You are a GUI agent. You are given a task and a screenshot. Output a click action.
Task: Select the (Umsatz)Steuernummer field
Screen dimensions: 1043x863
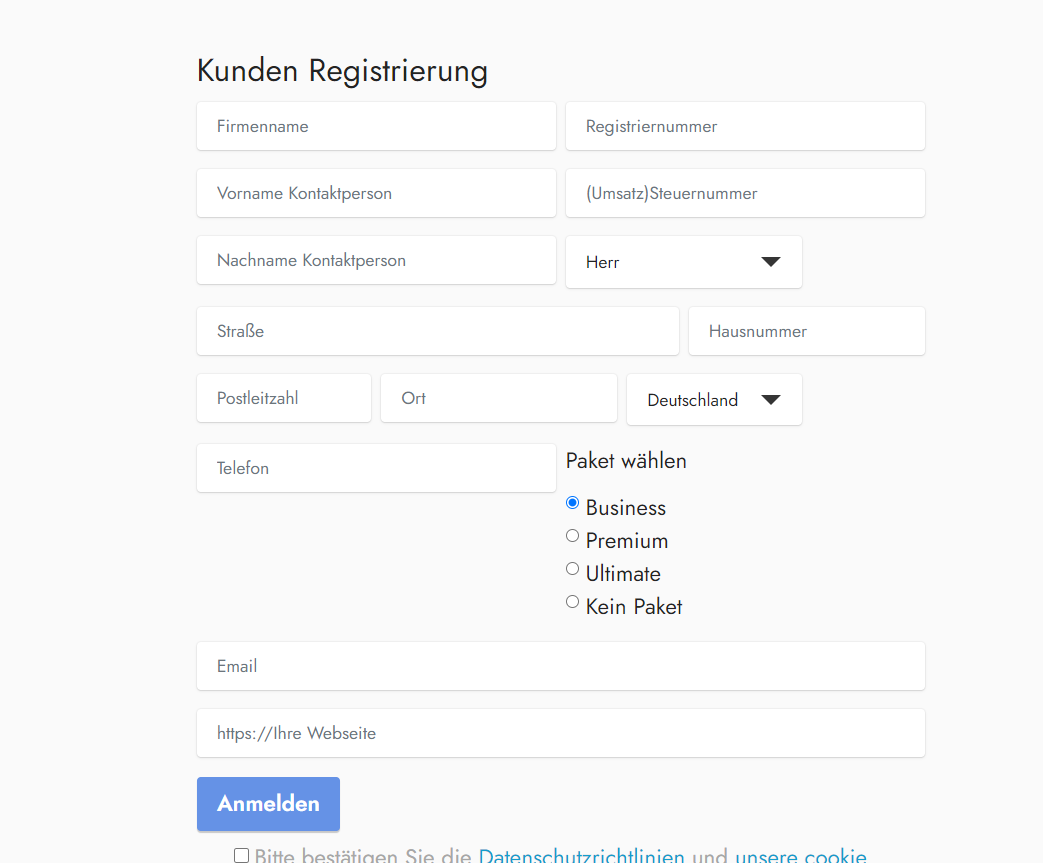coord(745,193)
